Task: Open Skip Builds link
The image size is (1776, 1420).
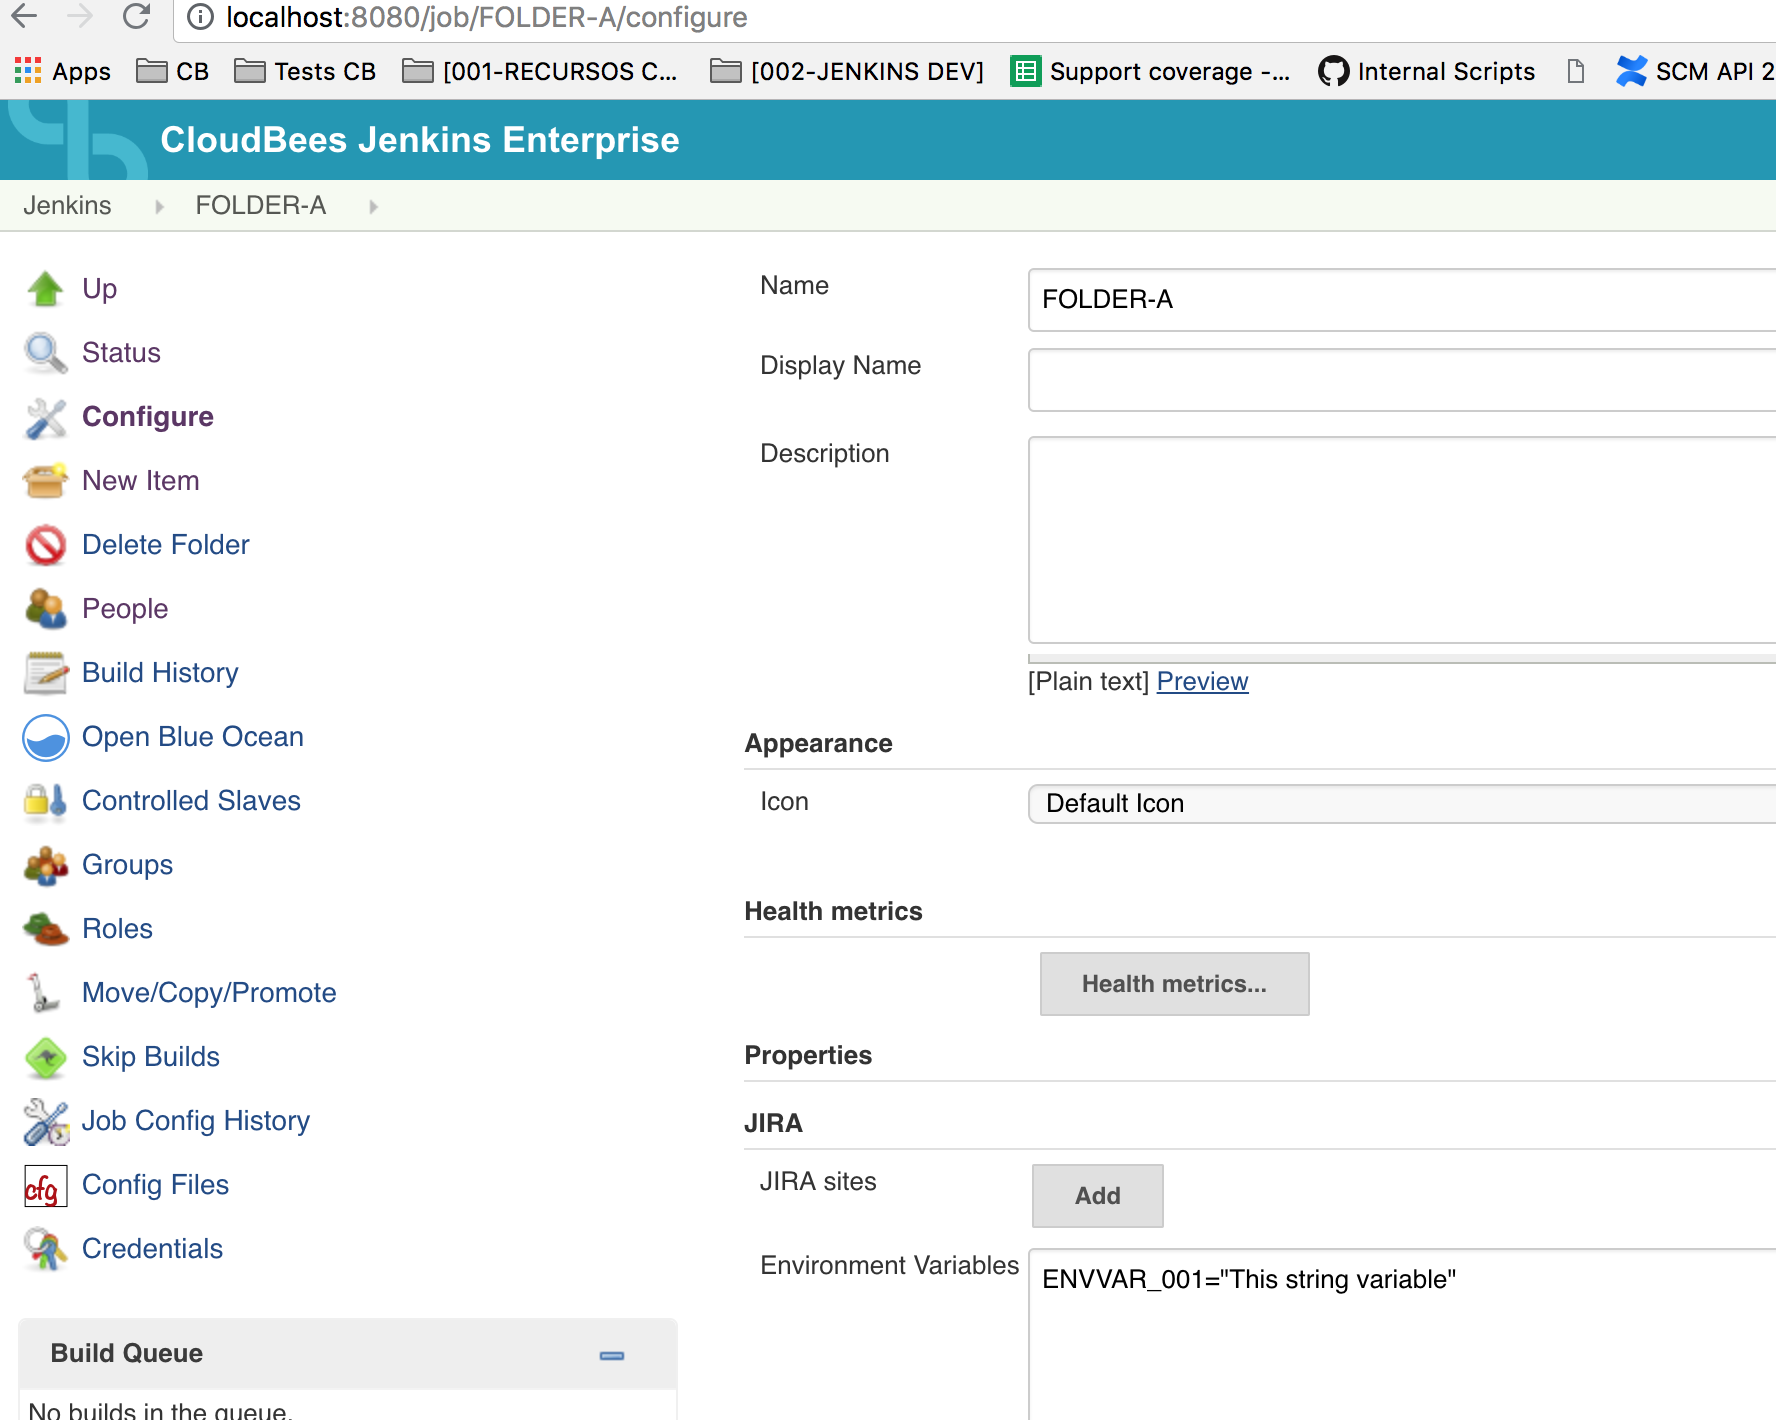Action: coord(151,1057)
